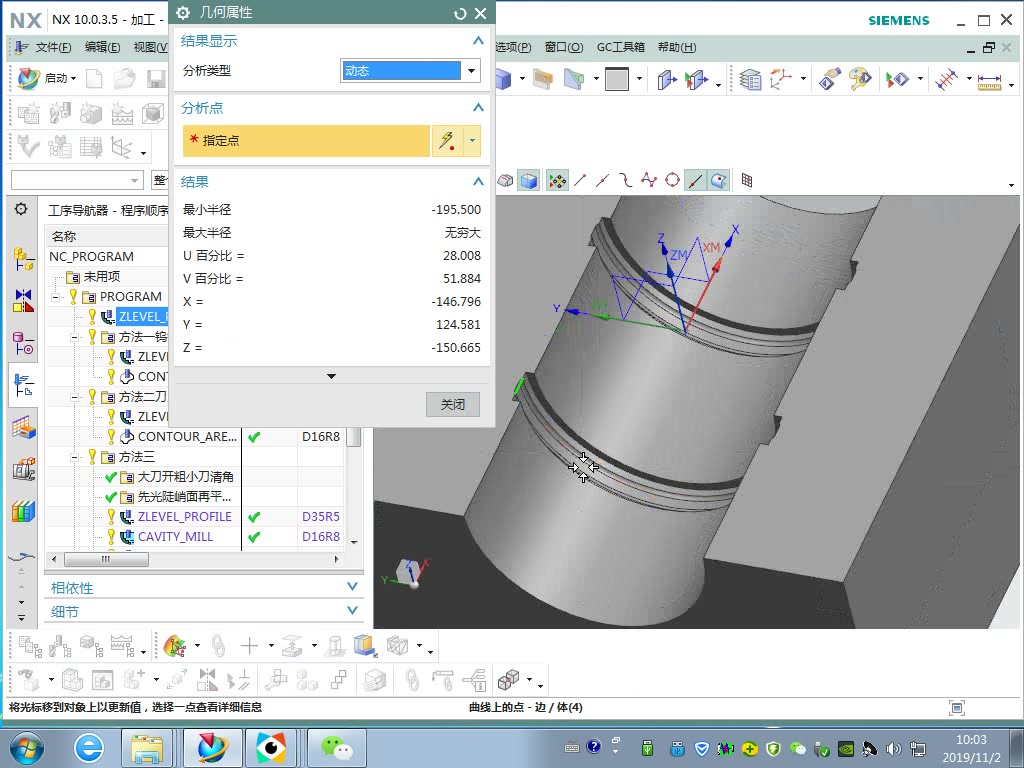Click the arc center snap point icon
Viewport: 1024px width, 768px height.
pyautogui.click(x=672, y=181)
